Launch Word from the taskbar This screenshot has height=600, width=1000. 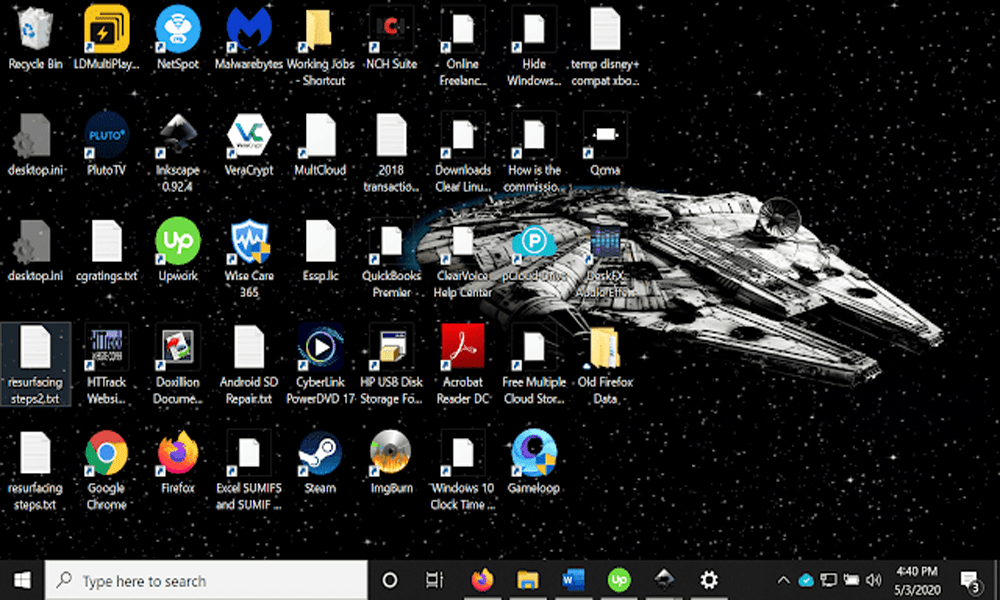pyautogui.click(x=573, y=580)
